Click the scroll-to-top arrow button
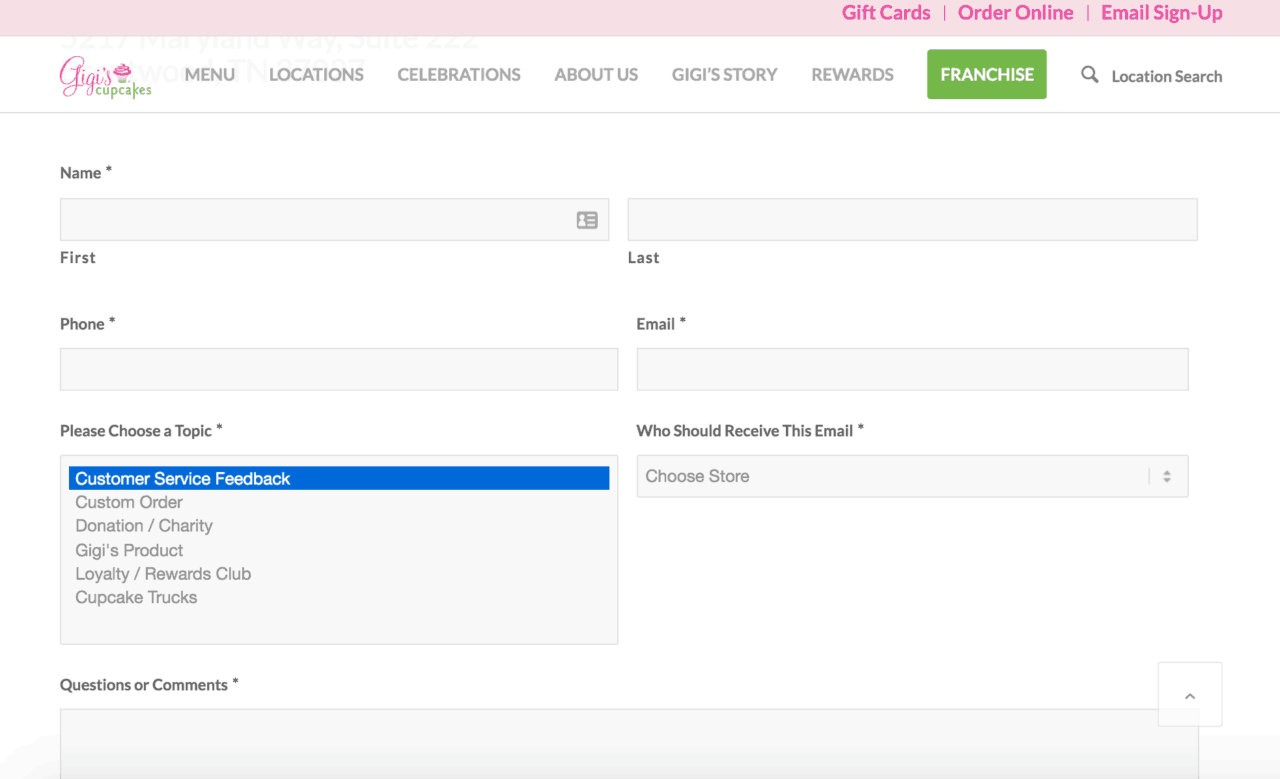The width and height of the screenshot is (1280, 779). coord(1190,694)
